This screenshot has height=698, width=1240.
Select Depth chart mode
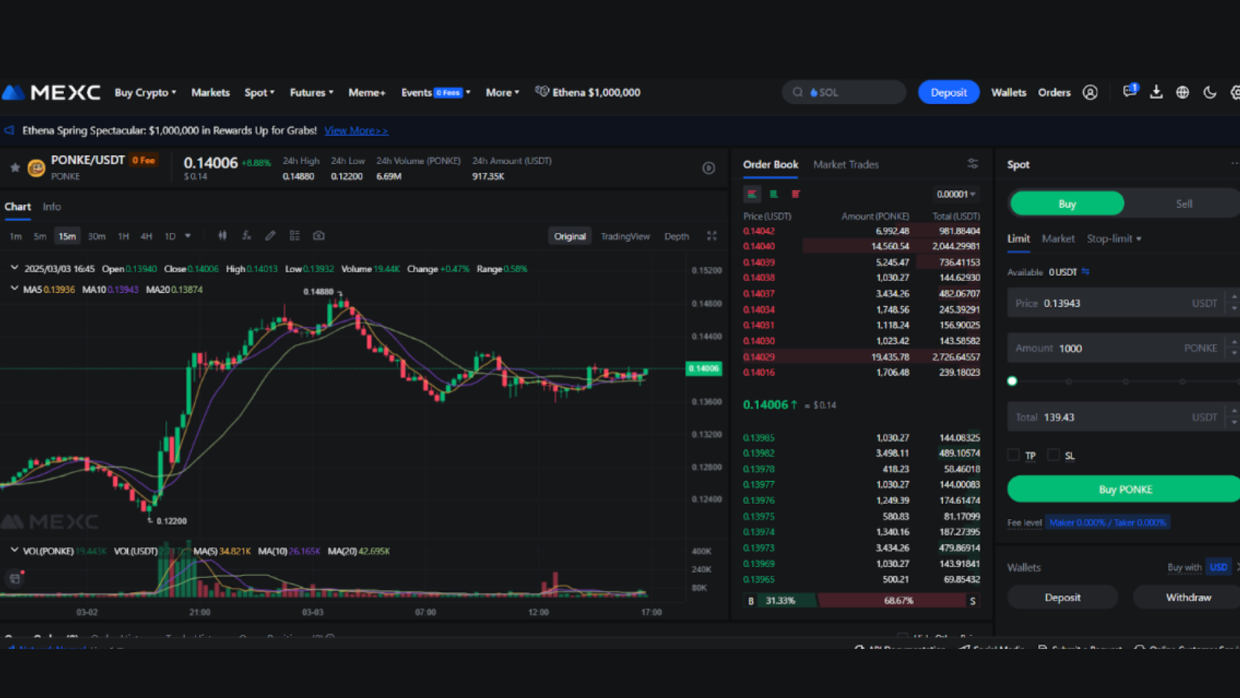pyautogui.click(x=677, y=236)
